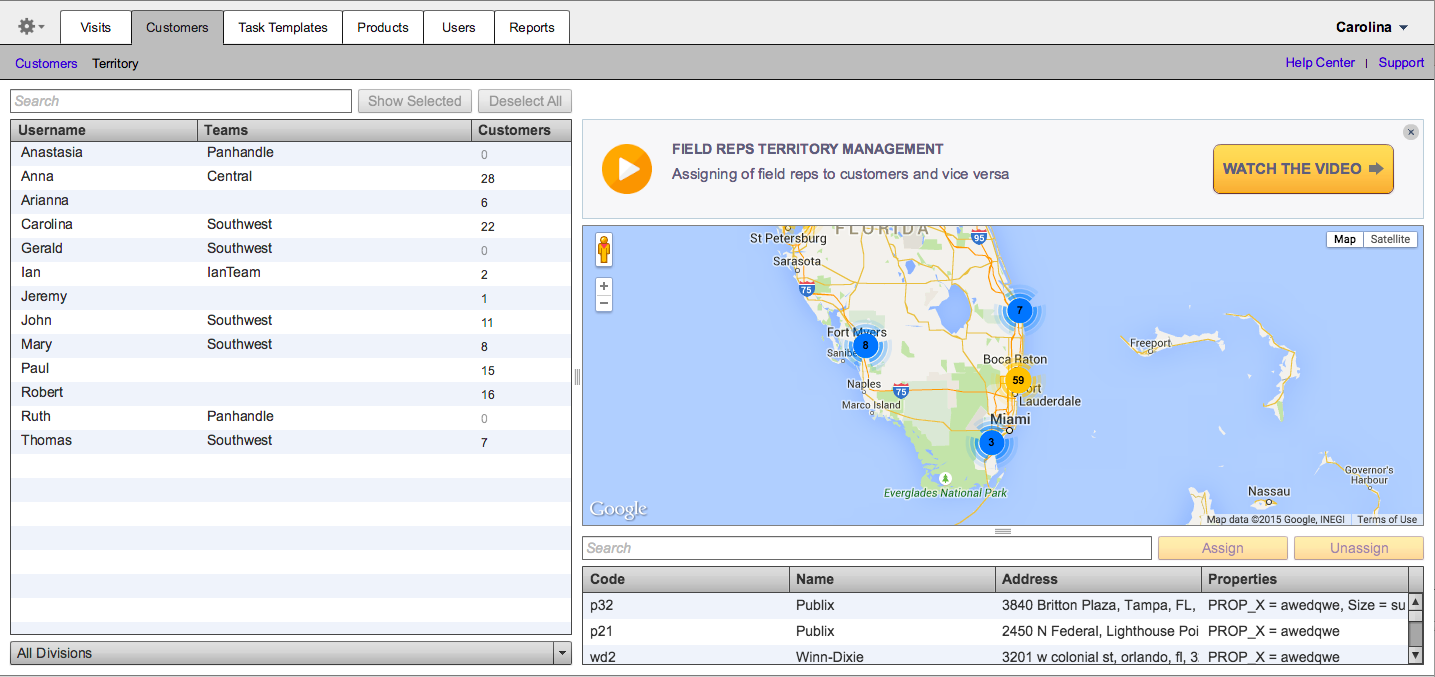The image size is (1435, 677).
Task: Click the yellow cluster marker 59
Action: pyautogui.click(x=1018, y=380)
